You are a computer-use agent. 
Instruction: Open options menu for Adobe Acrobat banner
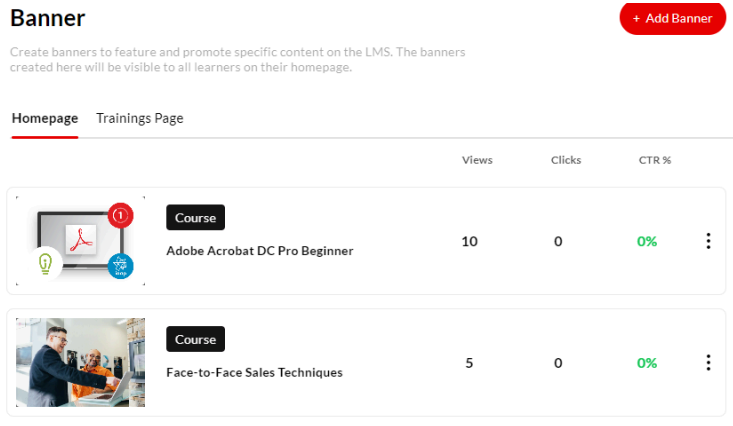708,241
